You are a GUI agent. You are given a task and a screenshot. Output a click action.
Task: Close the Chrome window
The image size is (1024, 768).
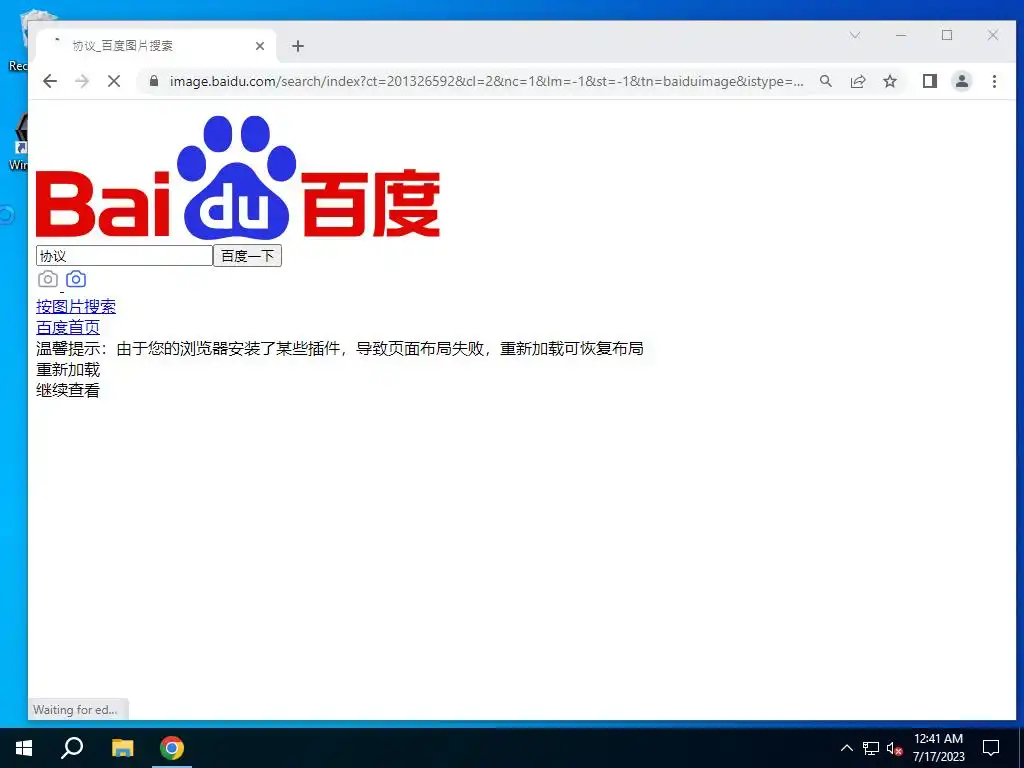pos(993,35)
